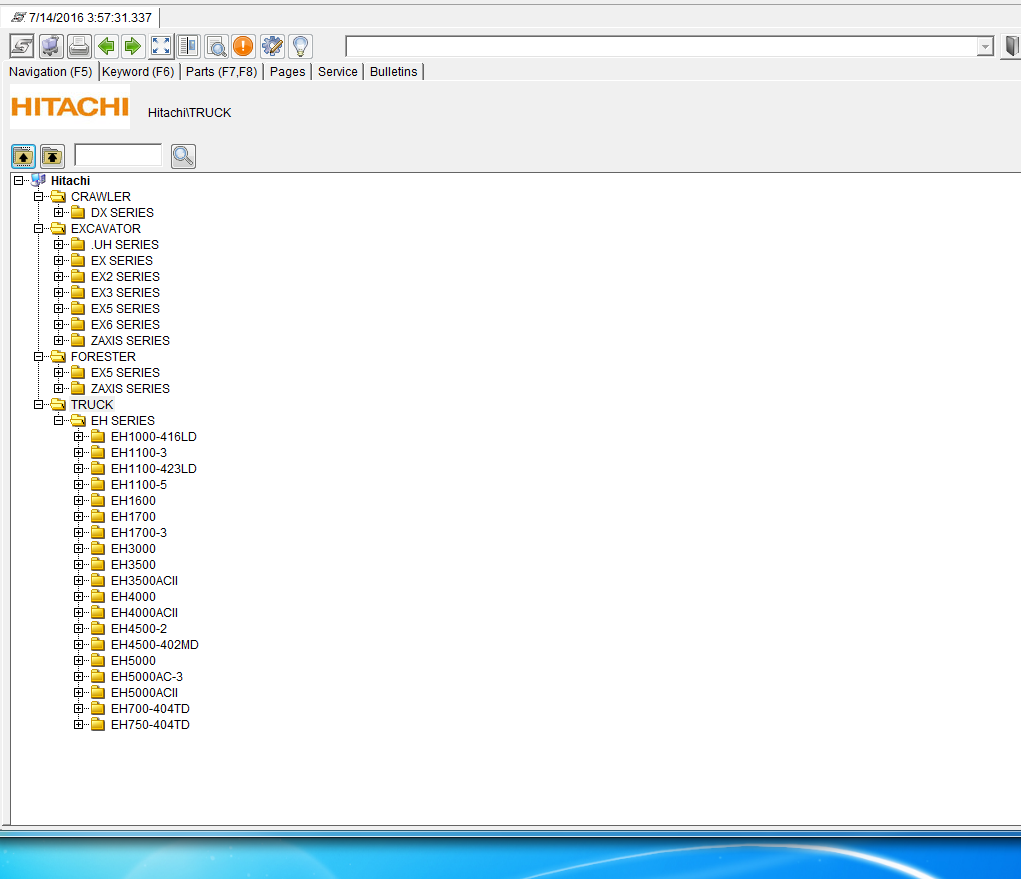Select the Hitachi root computer icon

point(38,180)
